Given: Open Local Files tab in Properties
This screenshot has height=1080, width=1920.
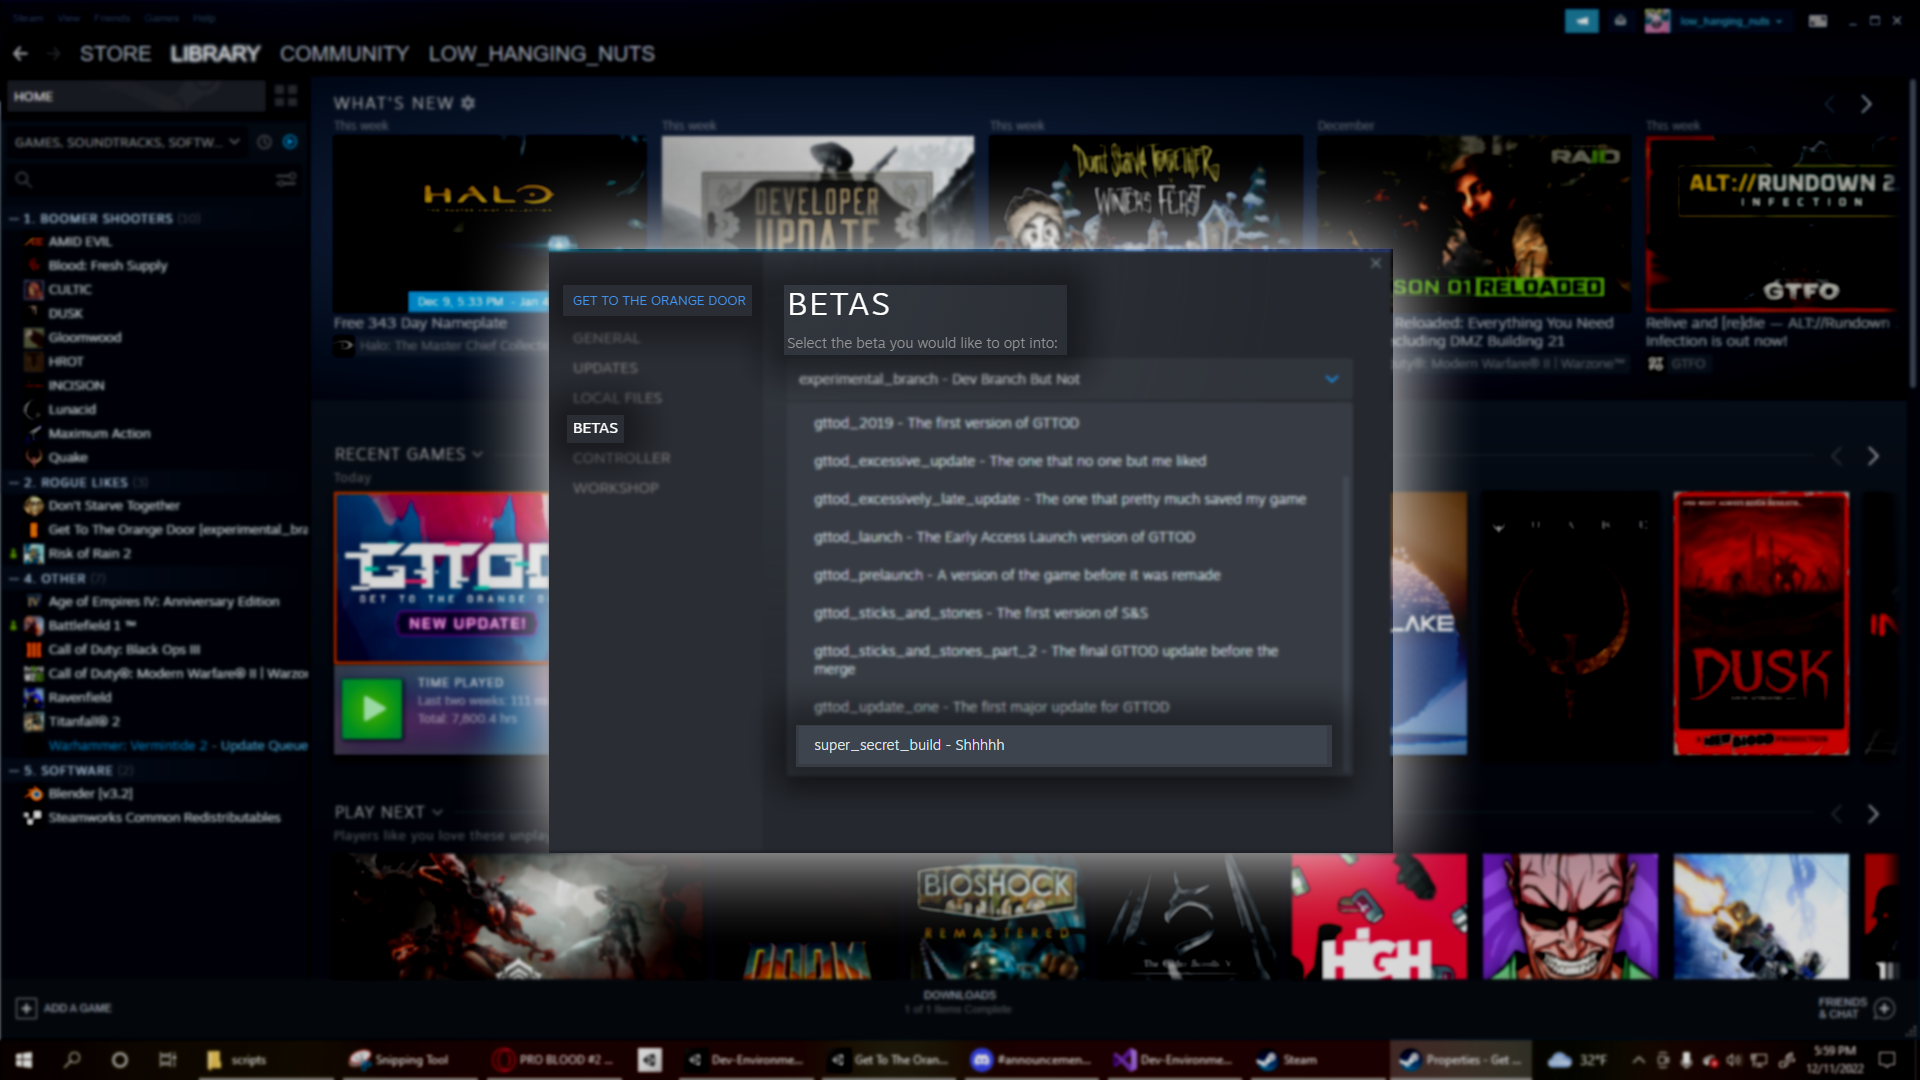Looking at the screenshot, I should [617, 398].
